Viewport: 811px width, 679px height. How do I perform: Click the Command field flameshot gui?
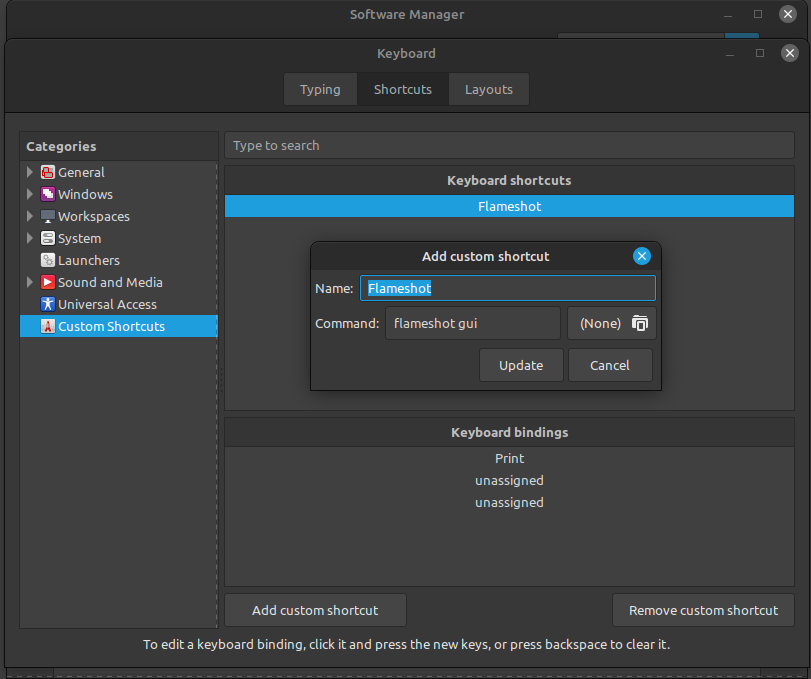(x=473, y=323)
